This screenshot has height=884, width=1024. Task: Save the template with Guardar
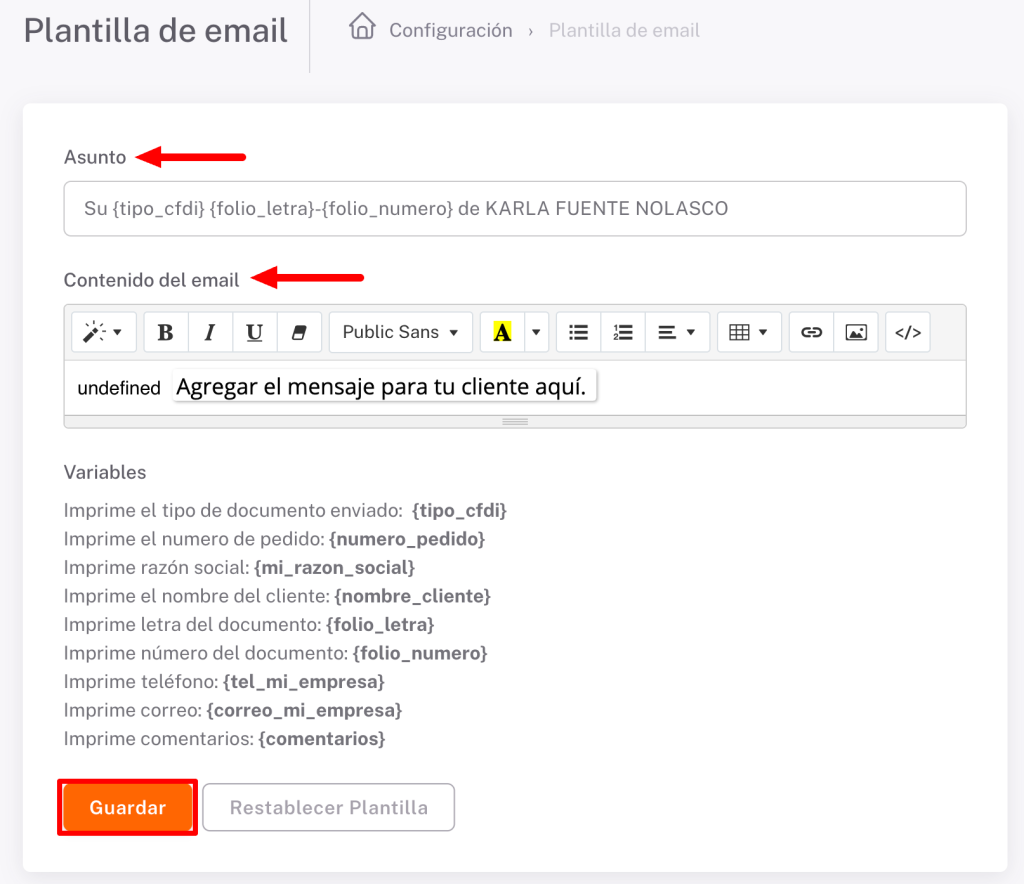click(127, 807)
